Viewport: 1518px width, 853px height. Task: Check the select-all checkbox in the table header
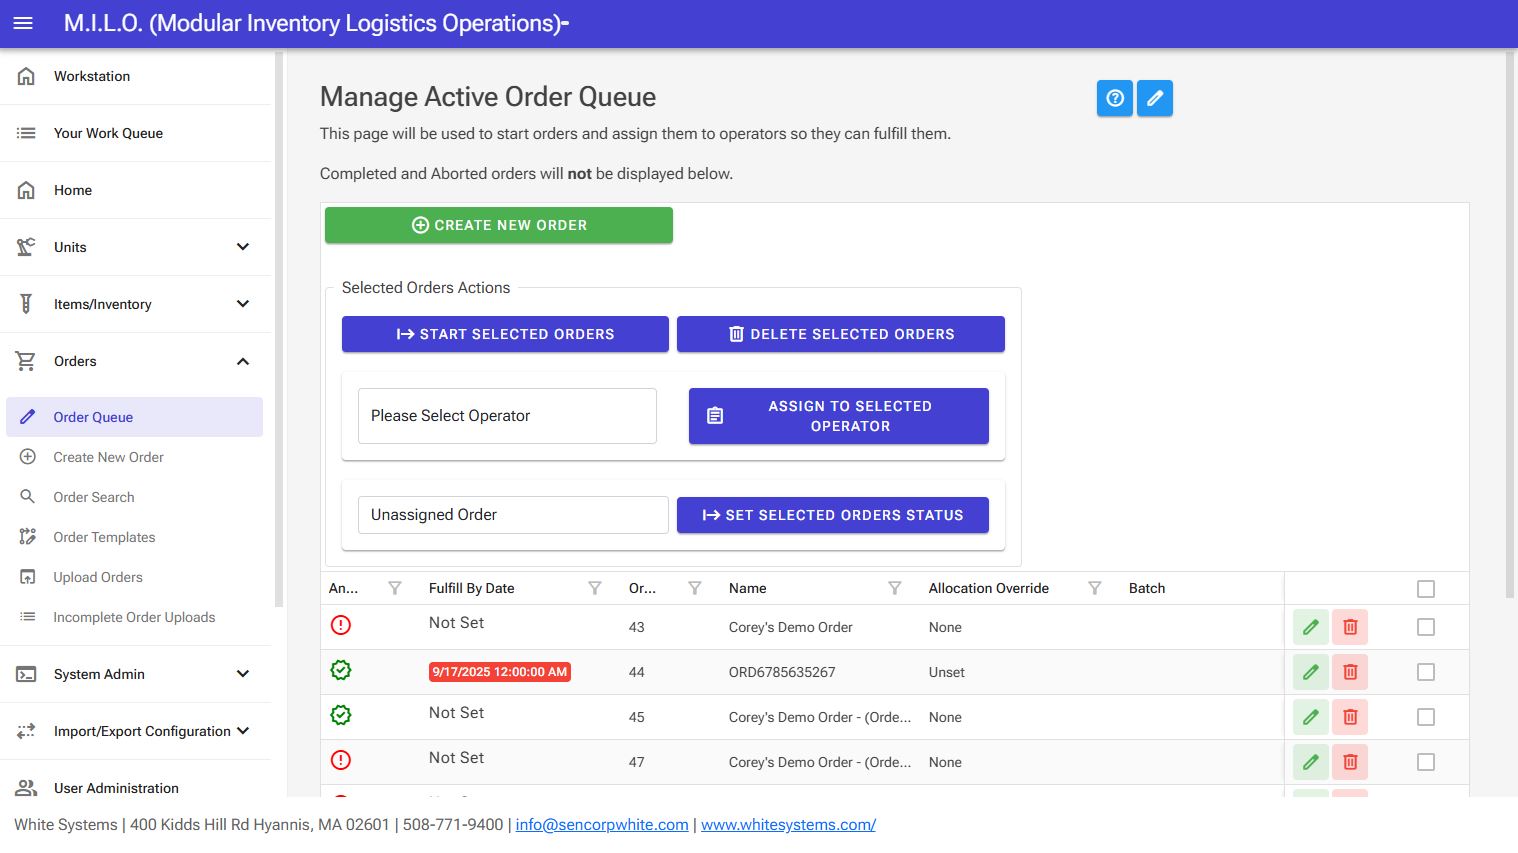coord(1426,588)
